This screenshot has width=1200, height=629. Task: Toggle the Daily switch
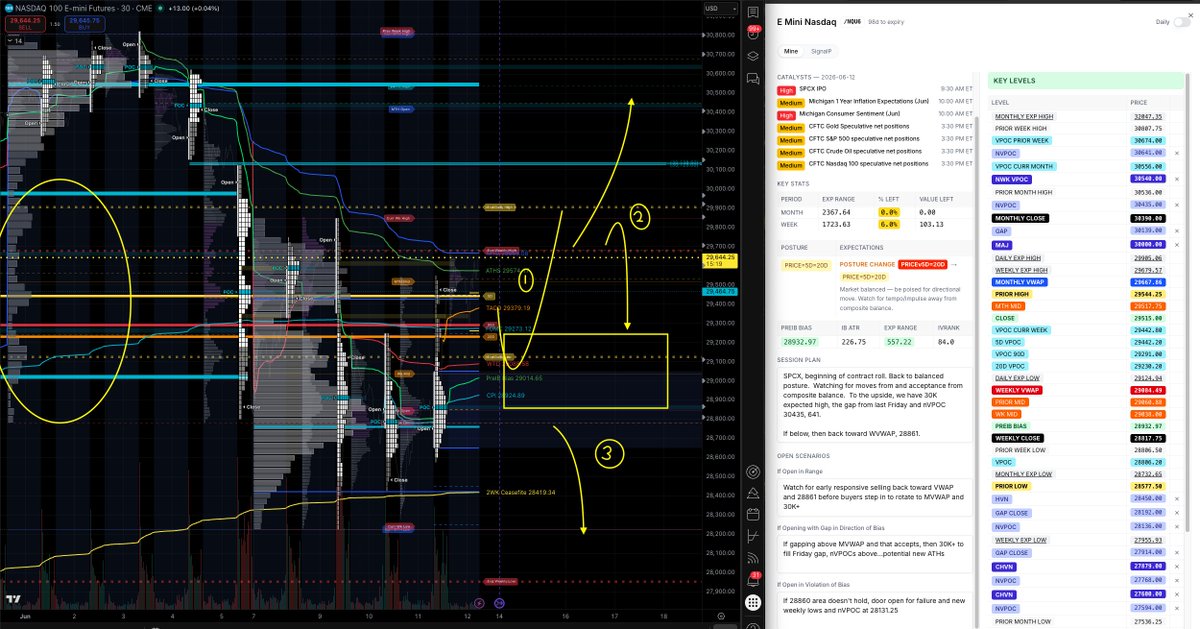click(1180, 22)
